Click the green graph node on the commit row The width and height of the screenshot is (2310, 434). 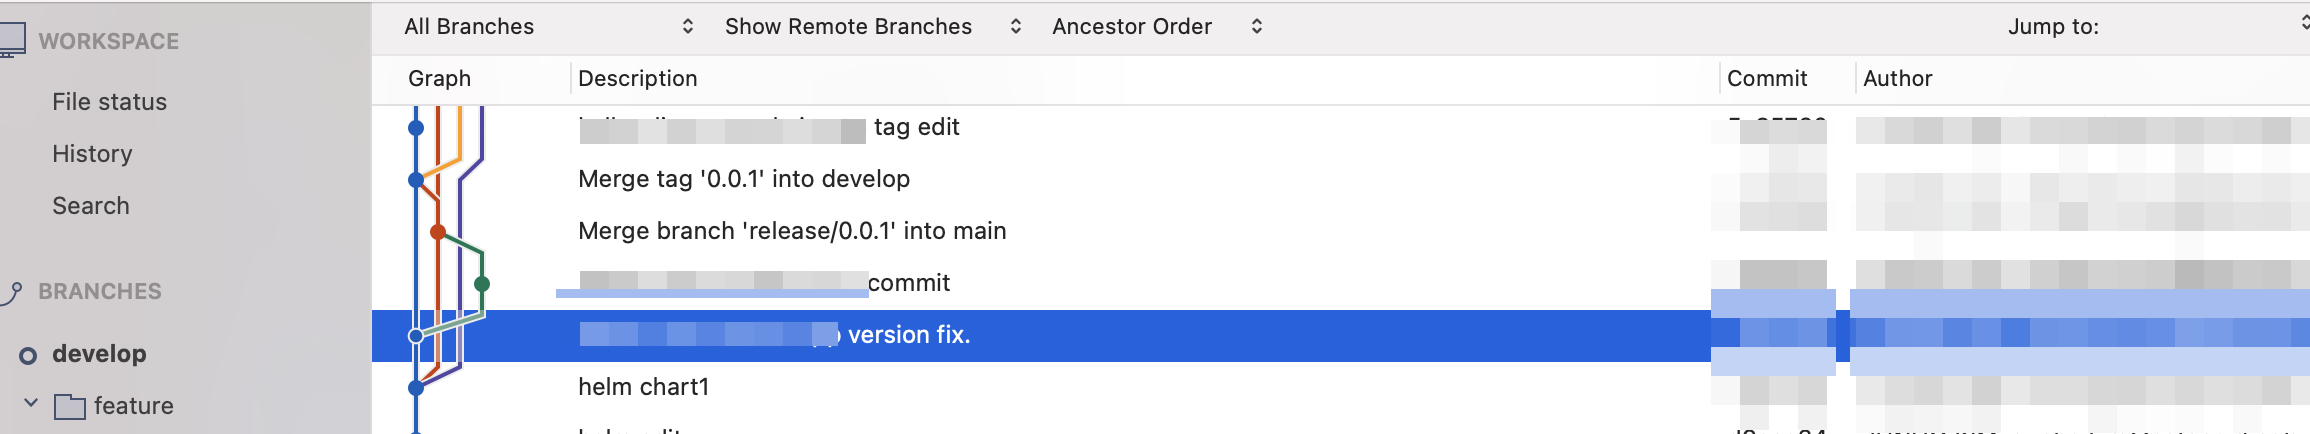pyautogui.click(x=482, y=284)
